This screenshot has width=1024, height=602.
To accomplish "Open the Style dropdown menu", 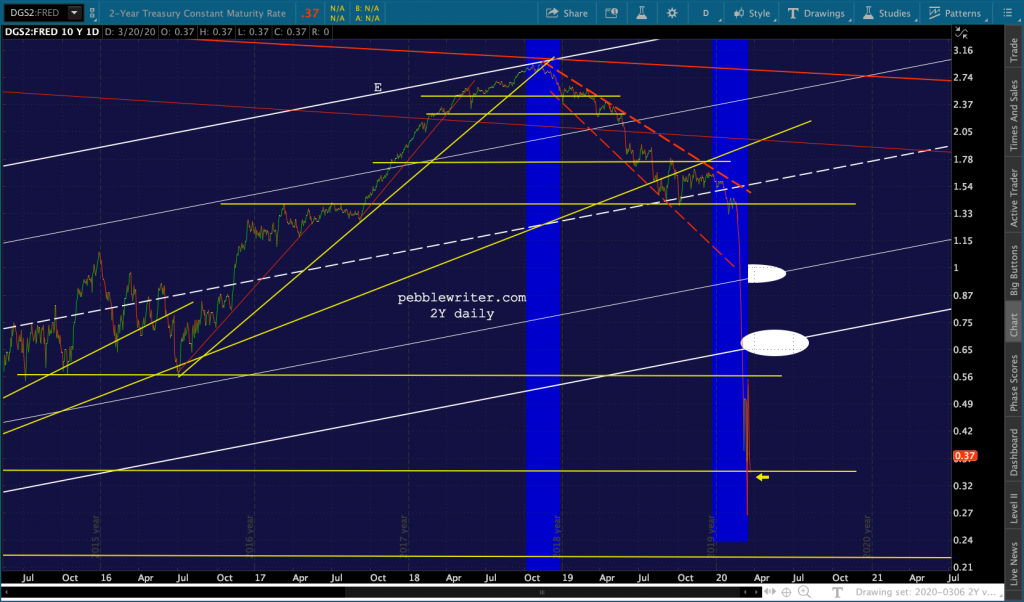I will [752, 13].
